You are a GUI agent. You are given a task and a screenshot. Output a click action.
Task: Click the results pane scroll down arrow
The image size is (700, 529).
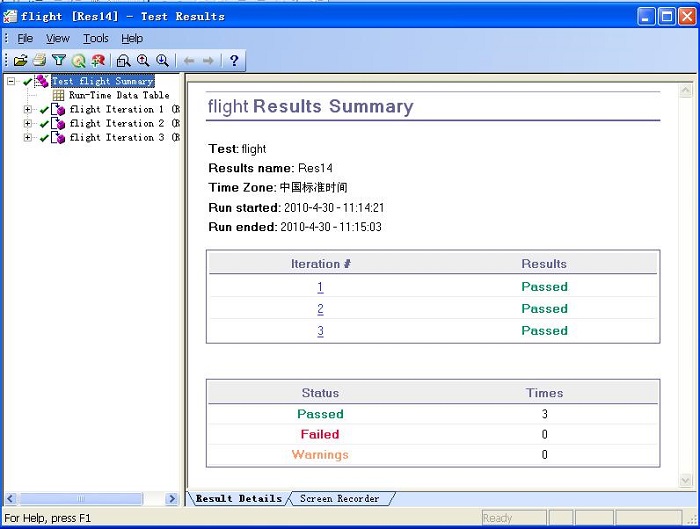click(x=686, y=481)
